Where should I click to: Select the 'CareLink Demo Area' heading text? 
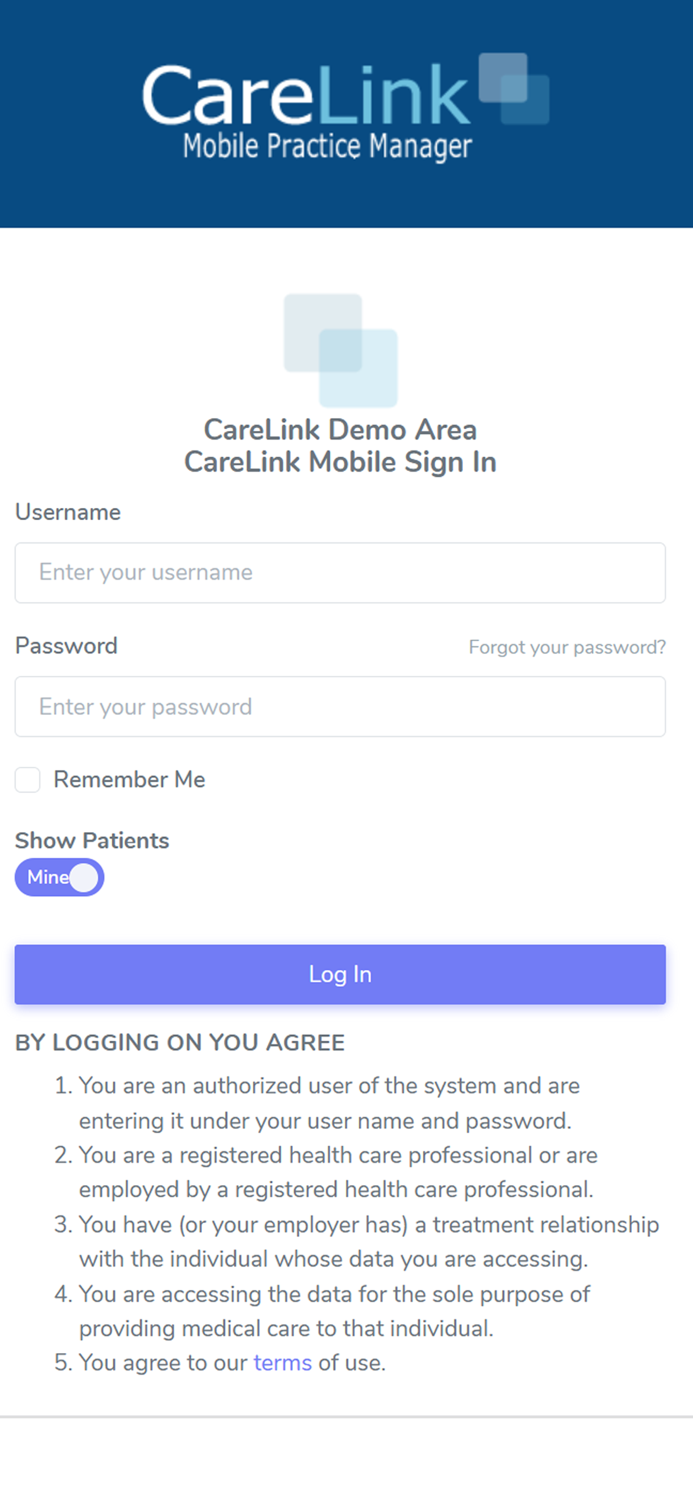[340, 429]
